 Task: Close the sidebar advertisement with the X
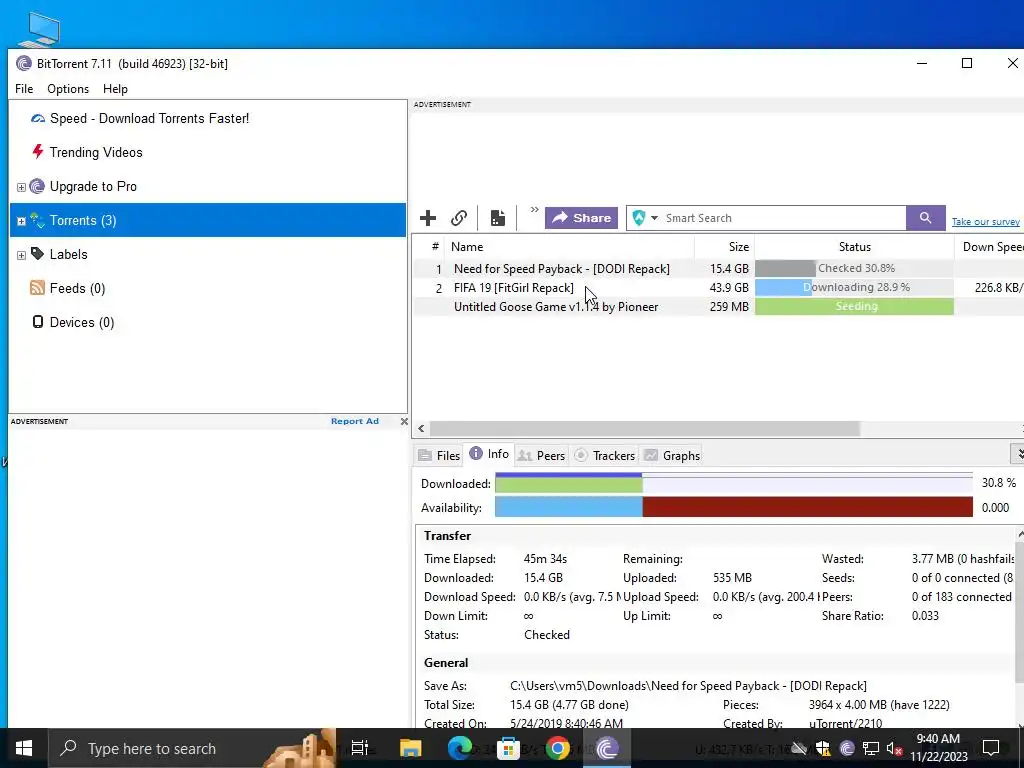click(x=404, y=421)
